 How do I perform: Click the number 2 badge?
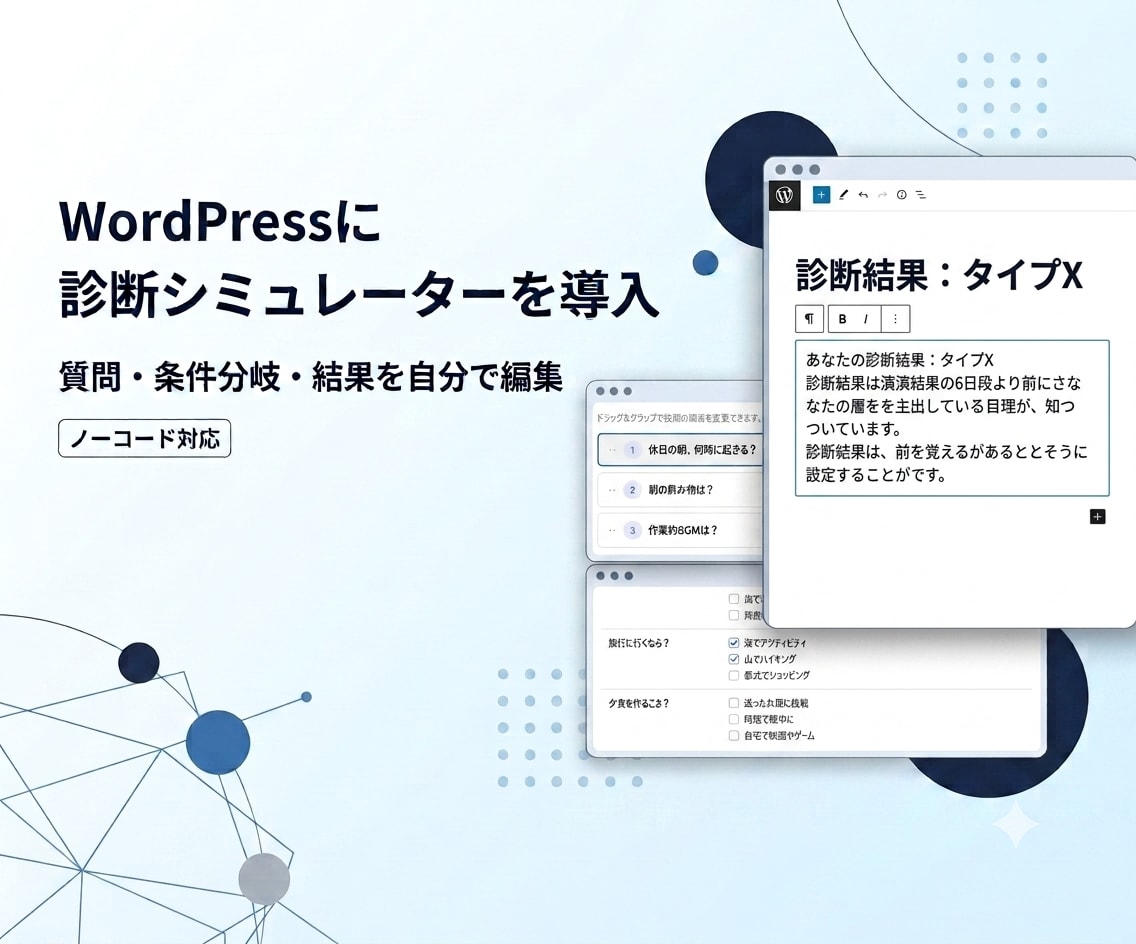tap(632, 490)
